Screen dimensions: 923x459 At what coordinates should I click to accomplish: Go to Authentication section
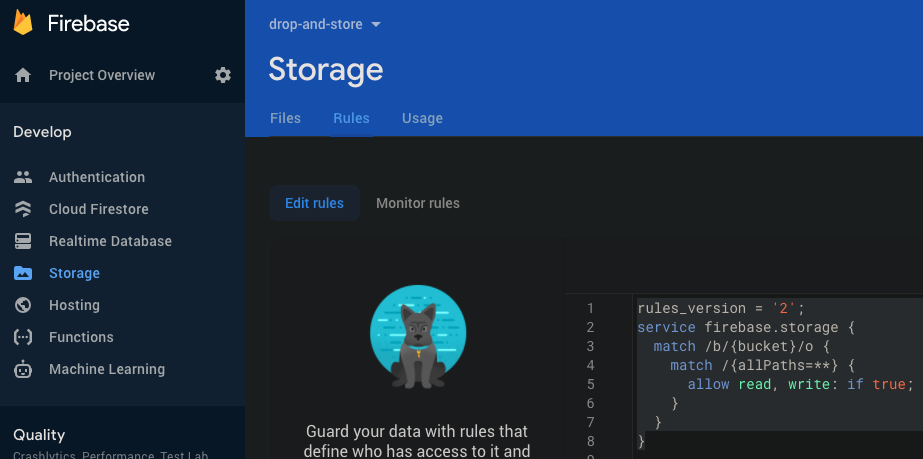[97, 177]
